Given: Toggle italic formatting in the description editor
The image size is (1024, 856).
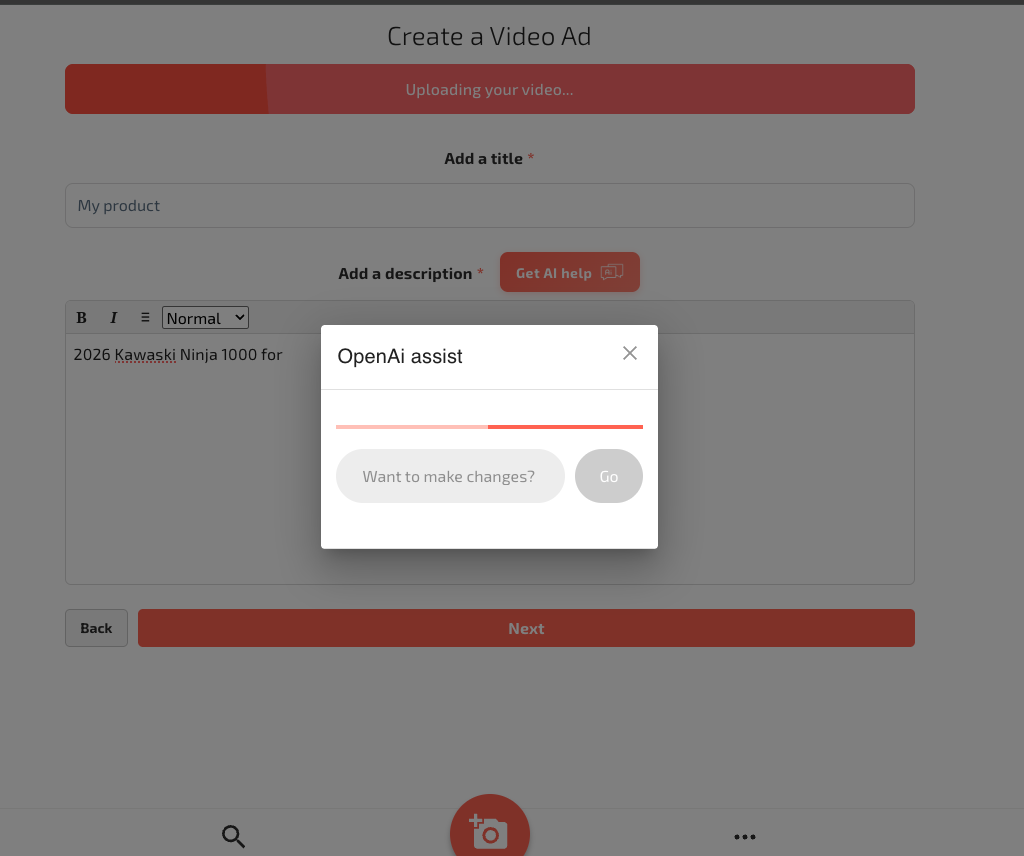Looking at the screenshot, I should point(113,318).
